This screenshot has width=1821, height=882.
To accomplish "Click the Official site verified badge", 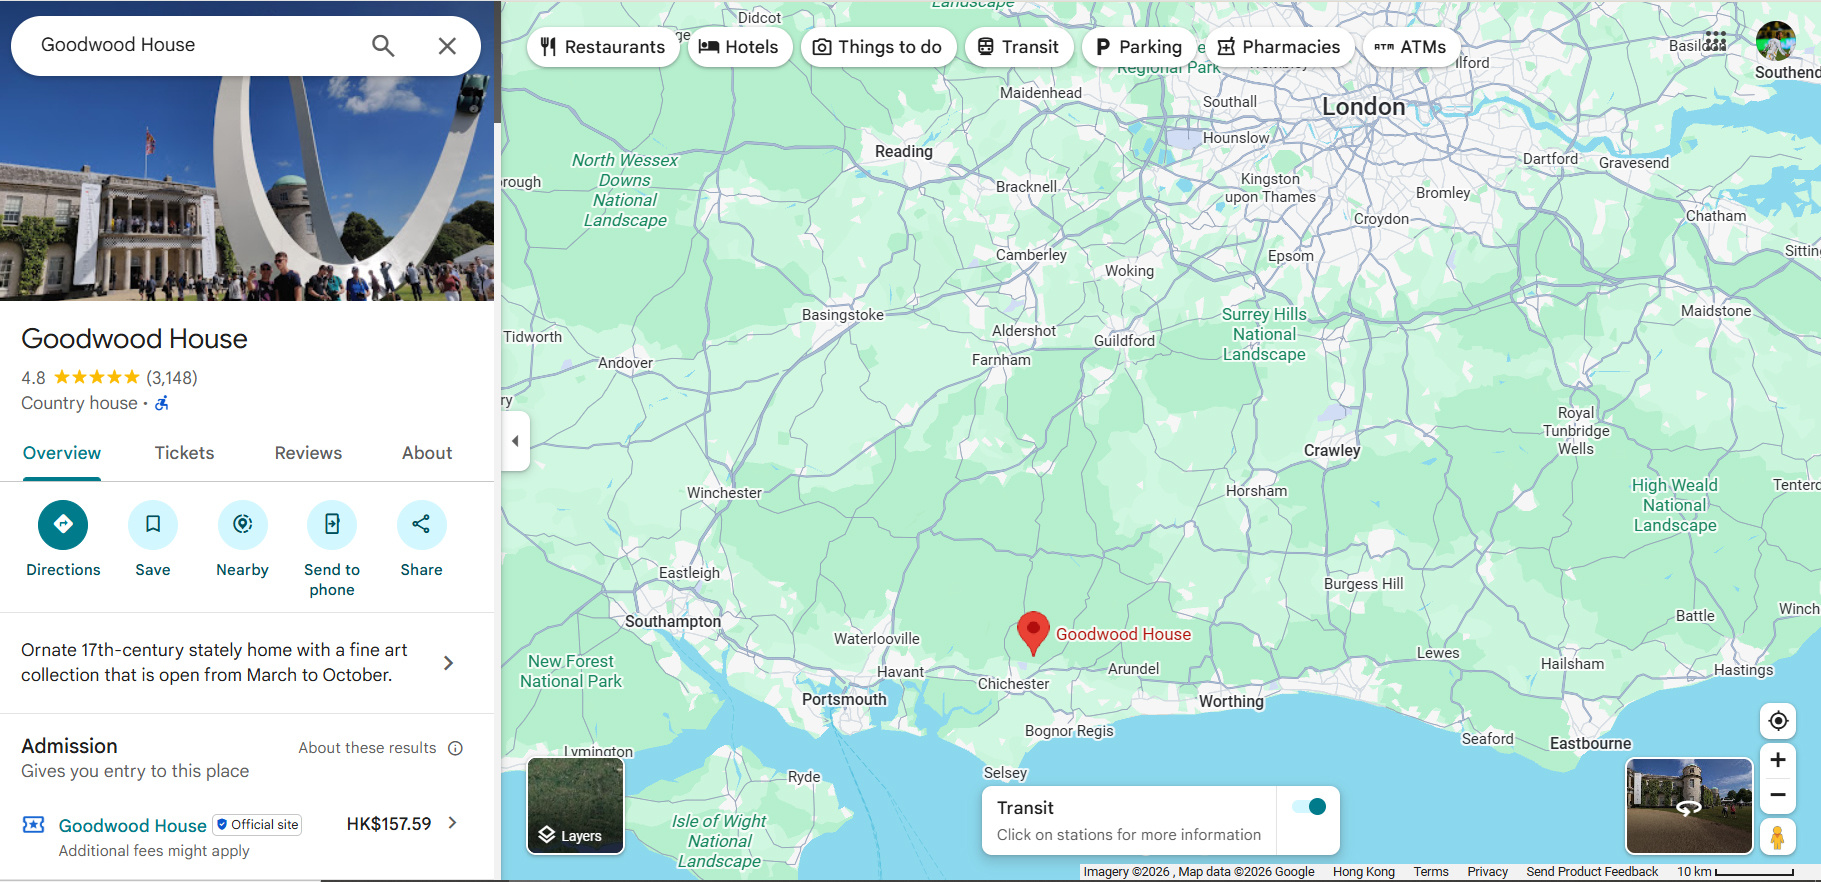I will pyautogui.click(x=258, y=825).
